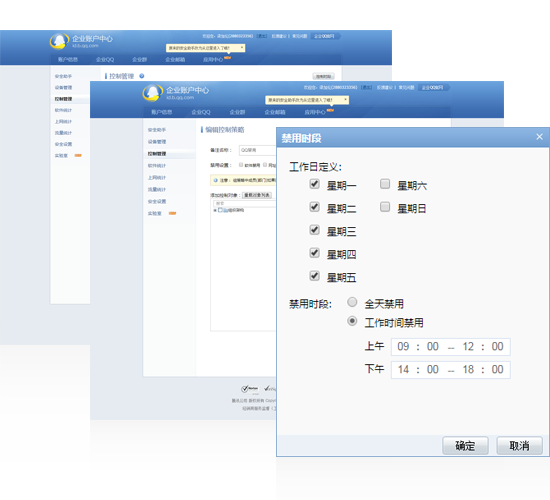The image size is (550, 500).
Task: Select 流量统计 in the back window sidebar
Action: coord(63,133)
